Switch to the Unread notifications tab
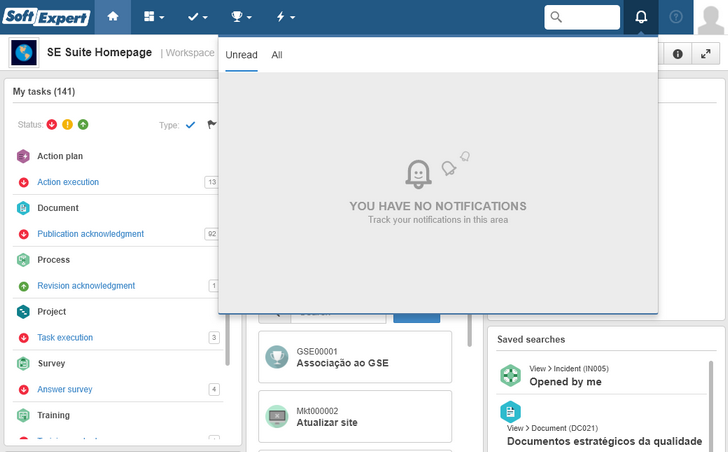This screenshot has width=728, height=452. pyautogui.click(x=241, y=55)
